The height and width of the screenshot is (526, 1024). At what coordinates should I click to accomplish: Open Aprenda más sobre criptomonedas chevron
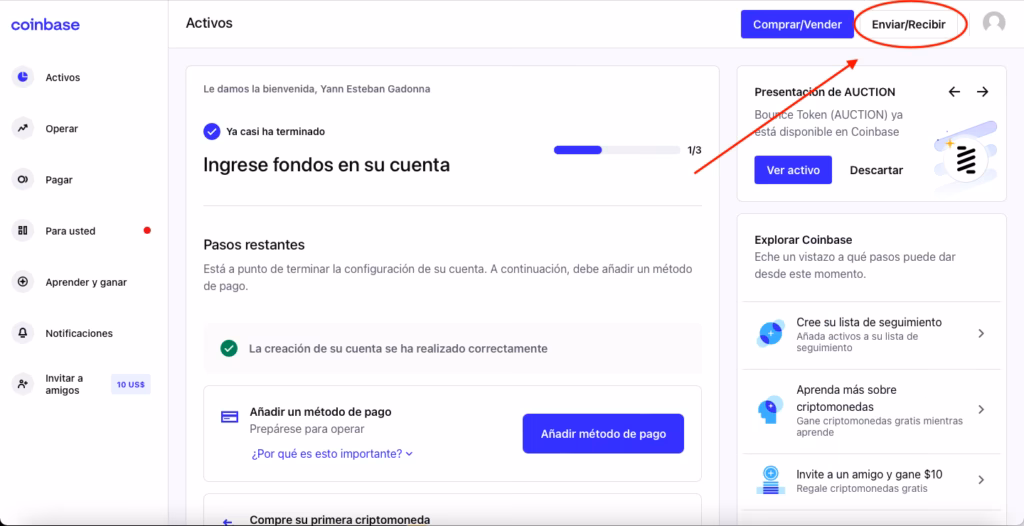(981, 410)
